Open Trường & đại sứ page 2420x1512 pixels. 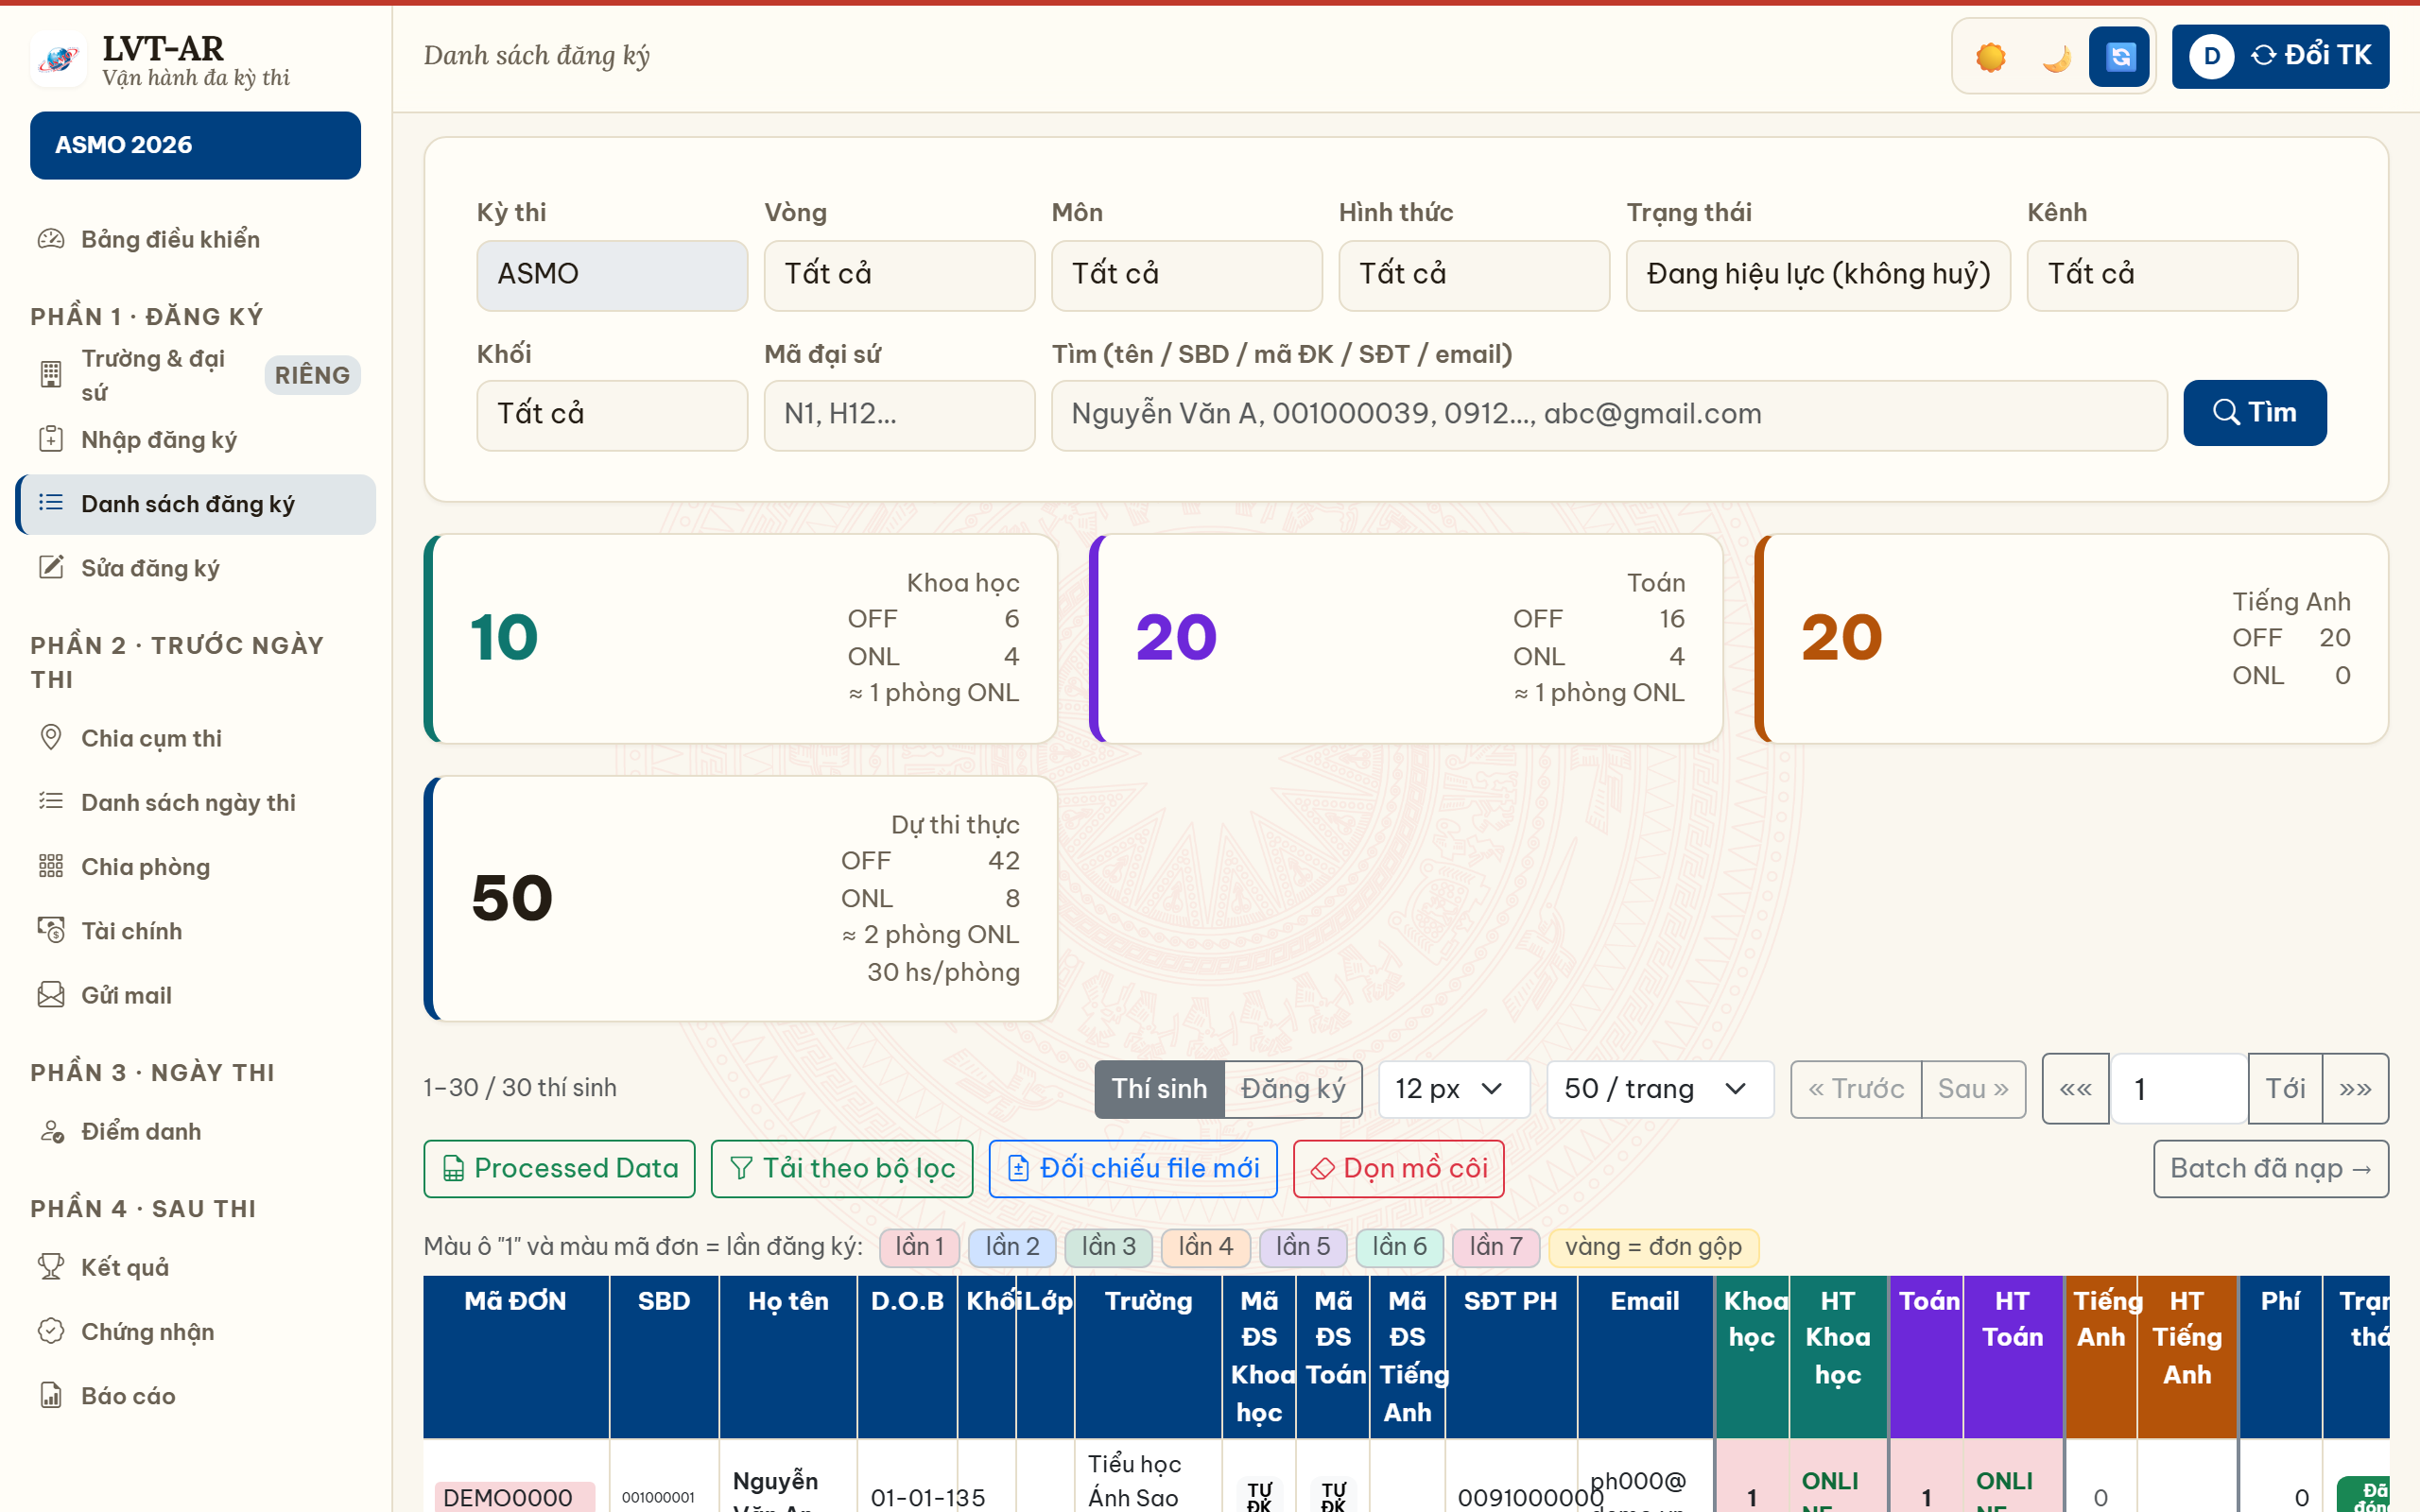coord(195,375)
